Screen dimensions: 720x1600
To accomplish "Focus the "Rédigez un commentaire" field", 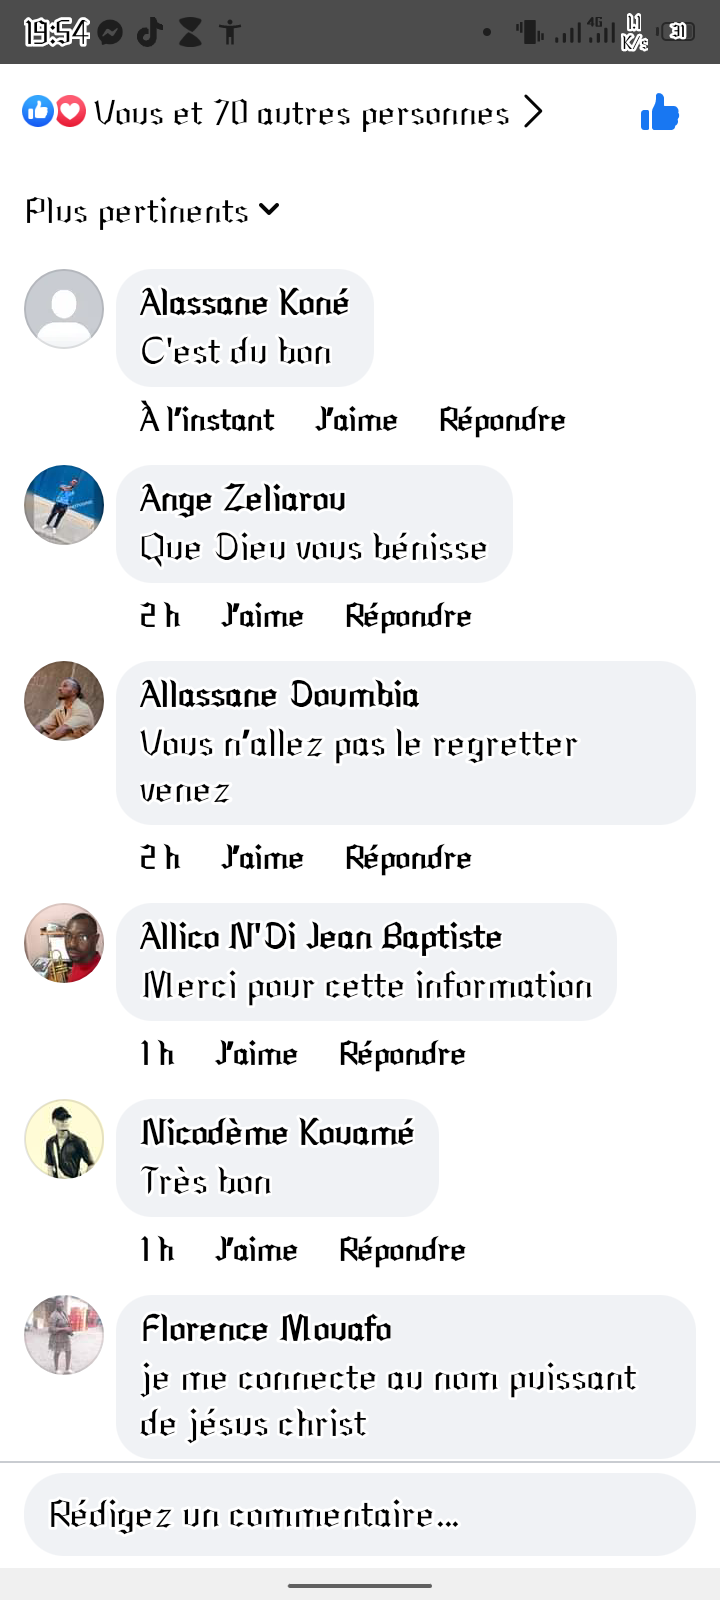I will click(360, 1514).
